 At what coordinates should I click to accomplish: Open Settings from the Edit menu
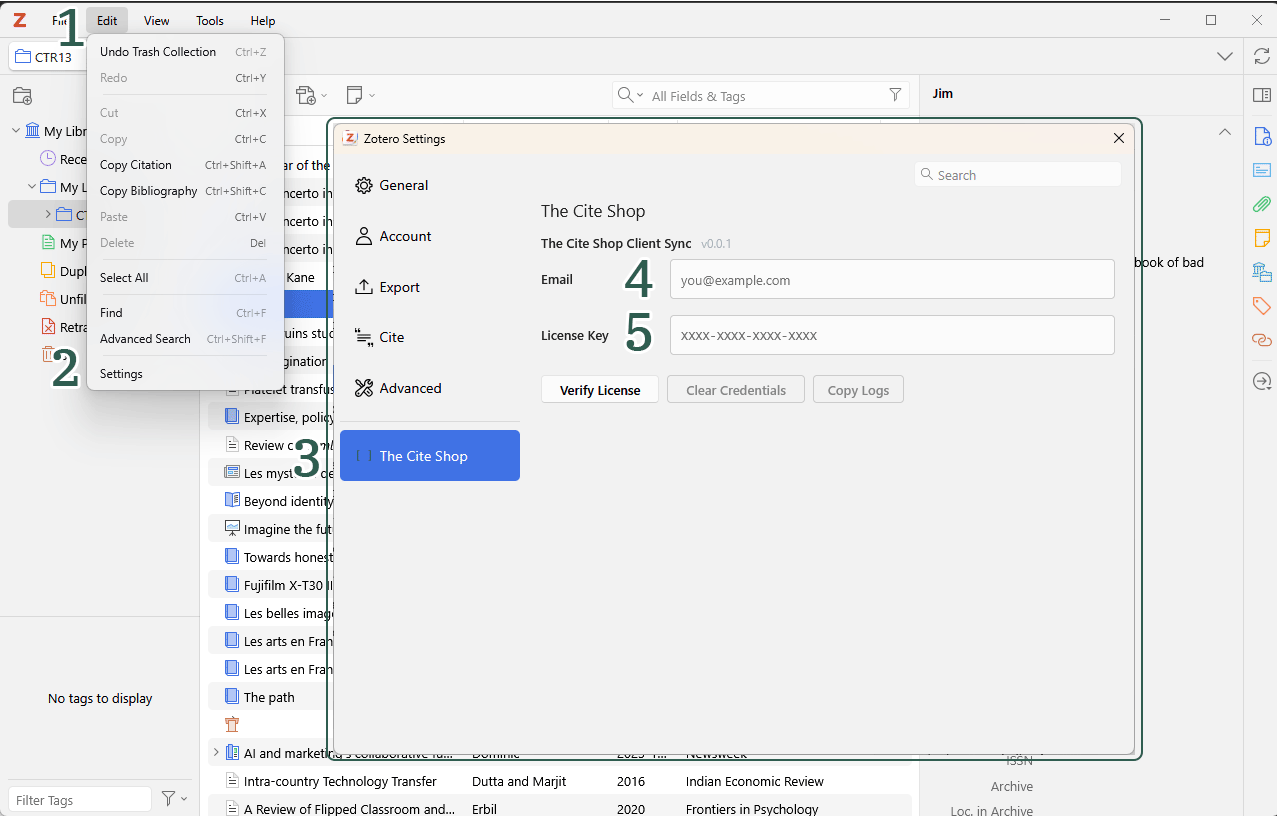[x=185, y=374]
